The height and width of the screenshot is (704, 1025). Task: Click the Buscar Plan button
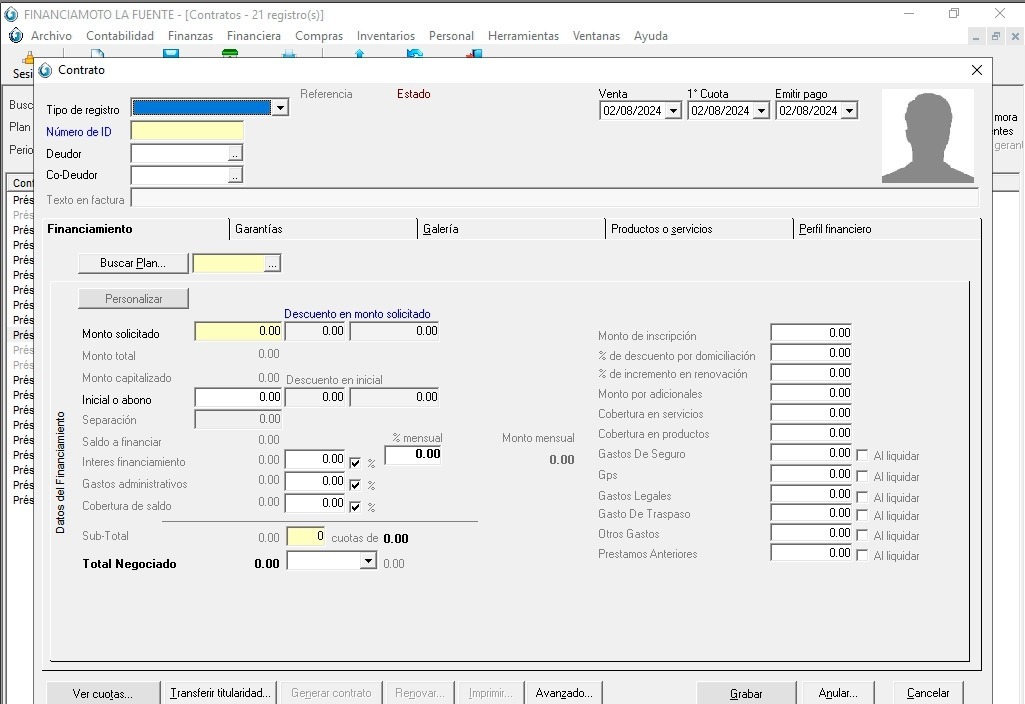[133, 263]
